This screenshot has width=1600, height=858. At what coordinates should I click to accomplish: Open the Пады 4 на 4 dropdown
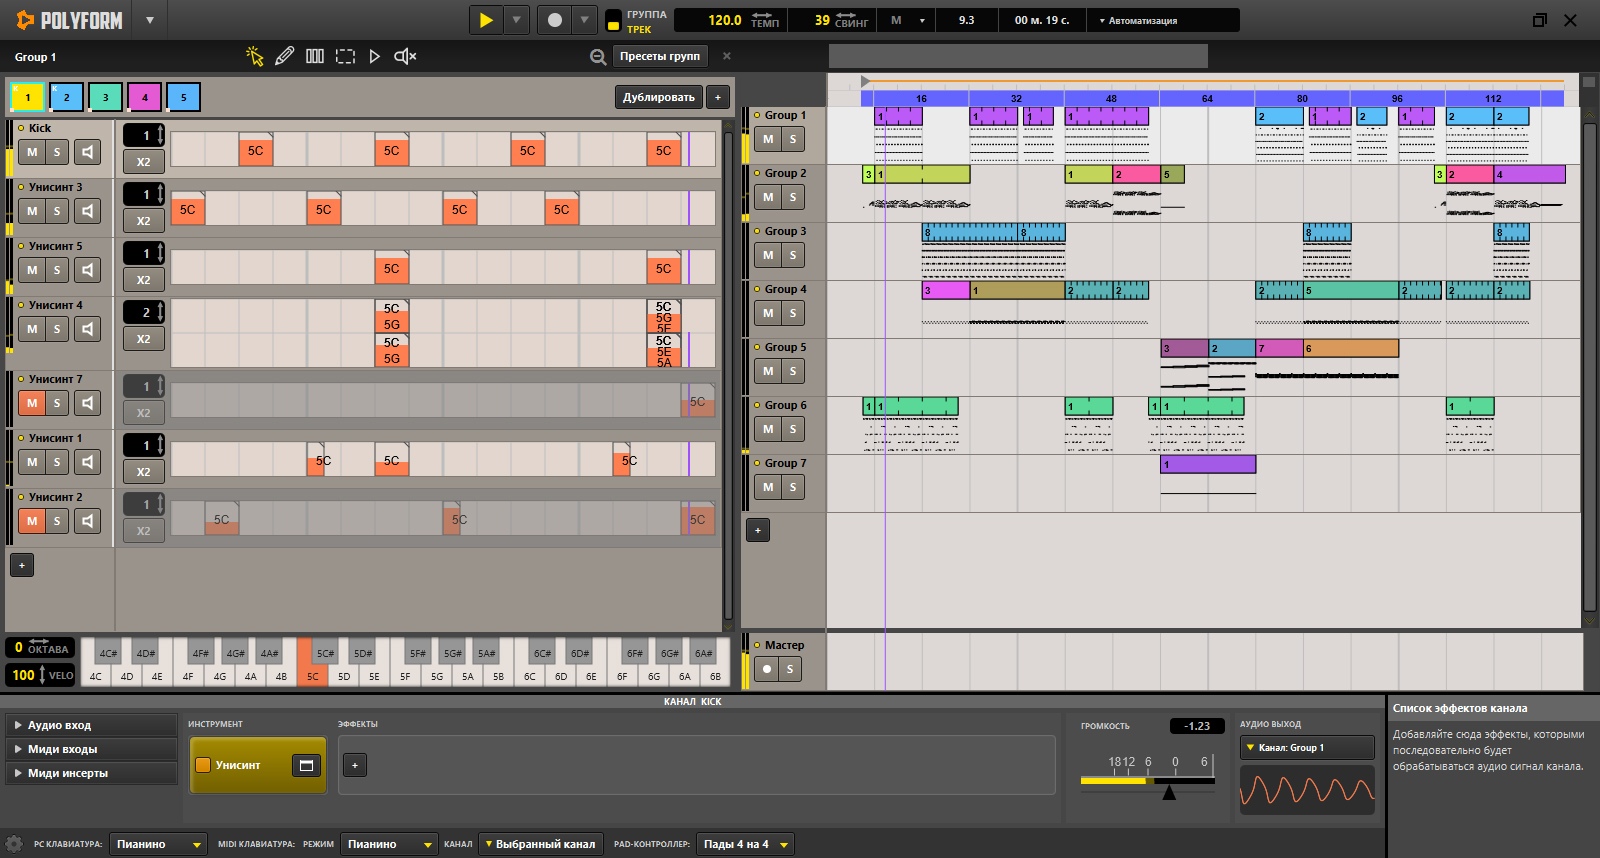[x=745, y=844]
